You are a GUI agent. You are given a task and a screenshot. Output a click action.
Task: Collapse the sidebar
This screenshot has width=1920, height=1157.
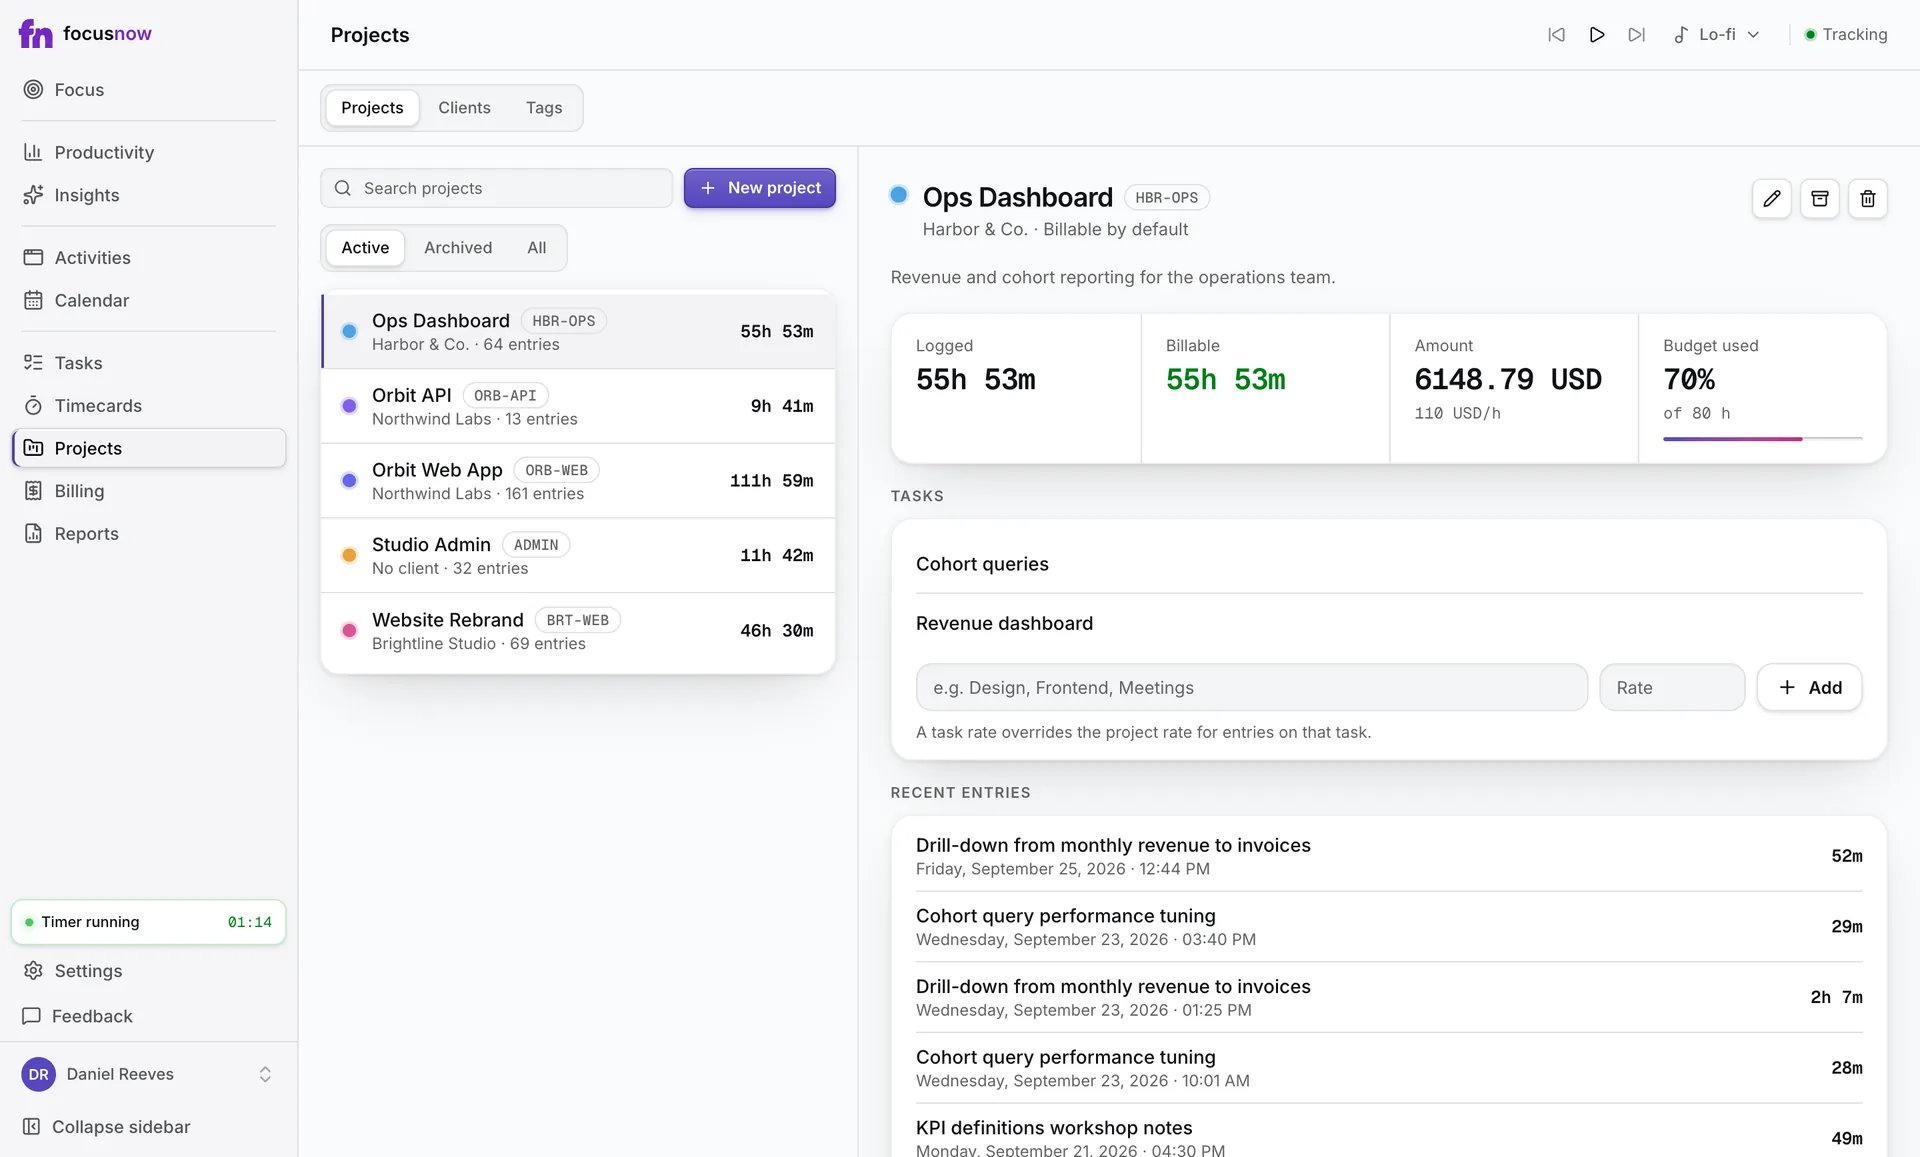tap(149, 1127)
